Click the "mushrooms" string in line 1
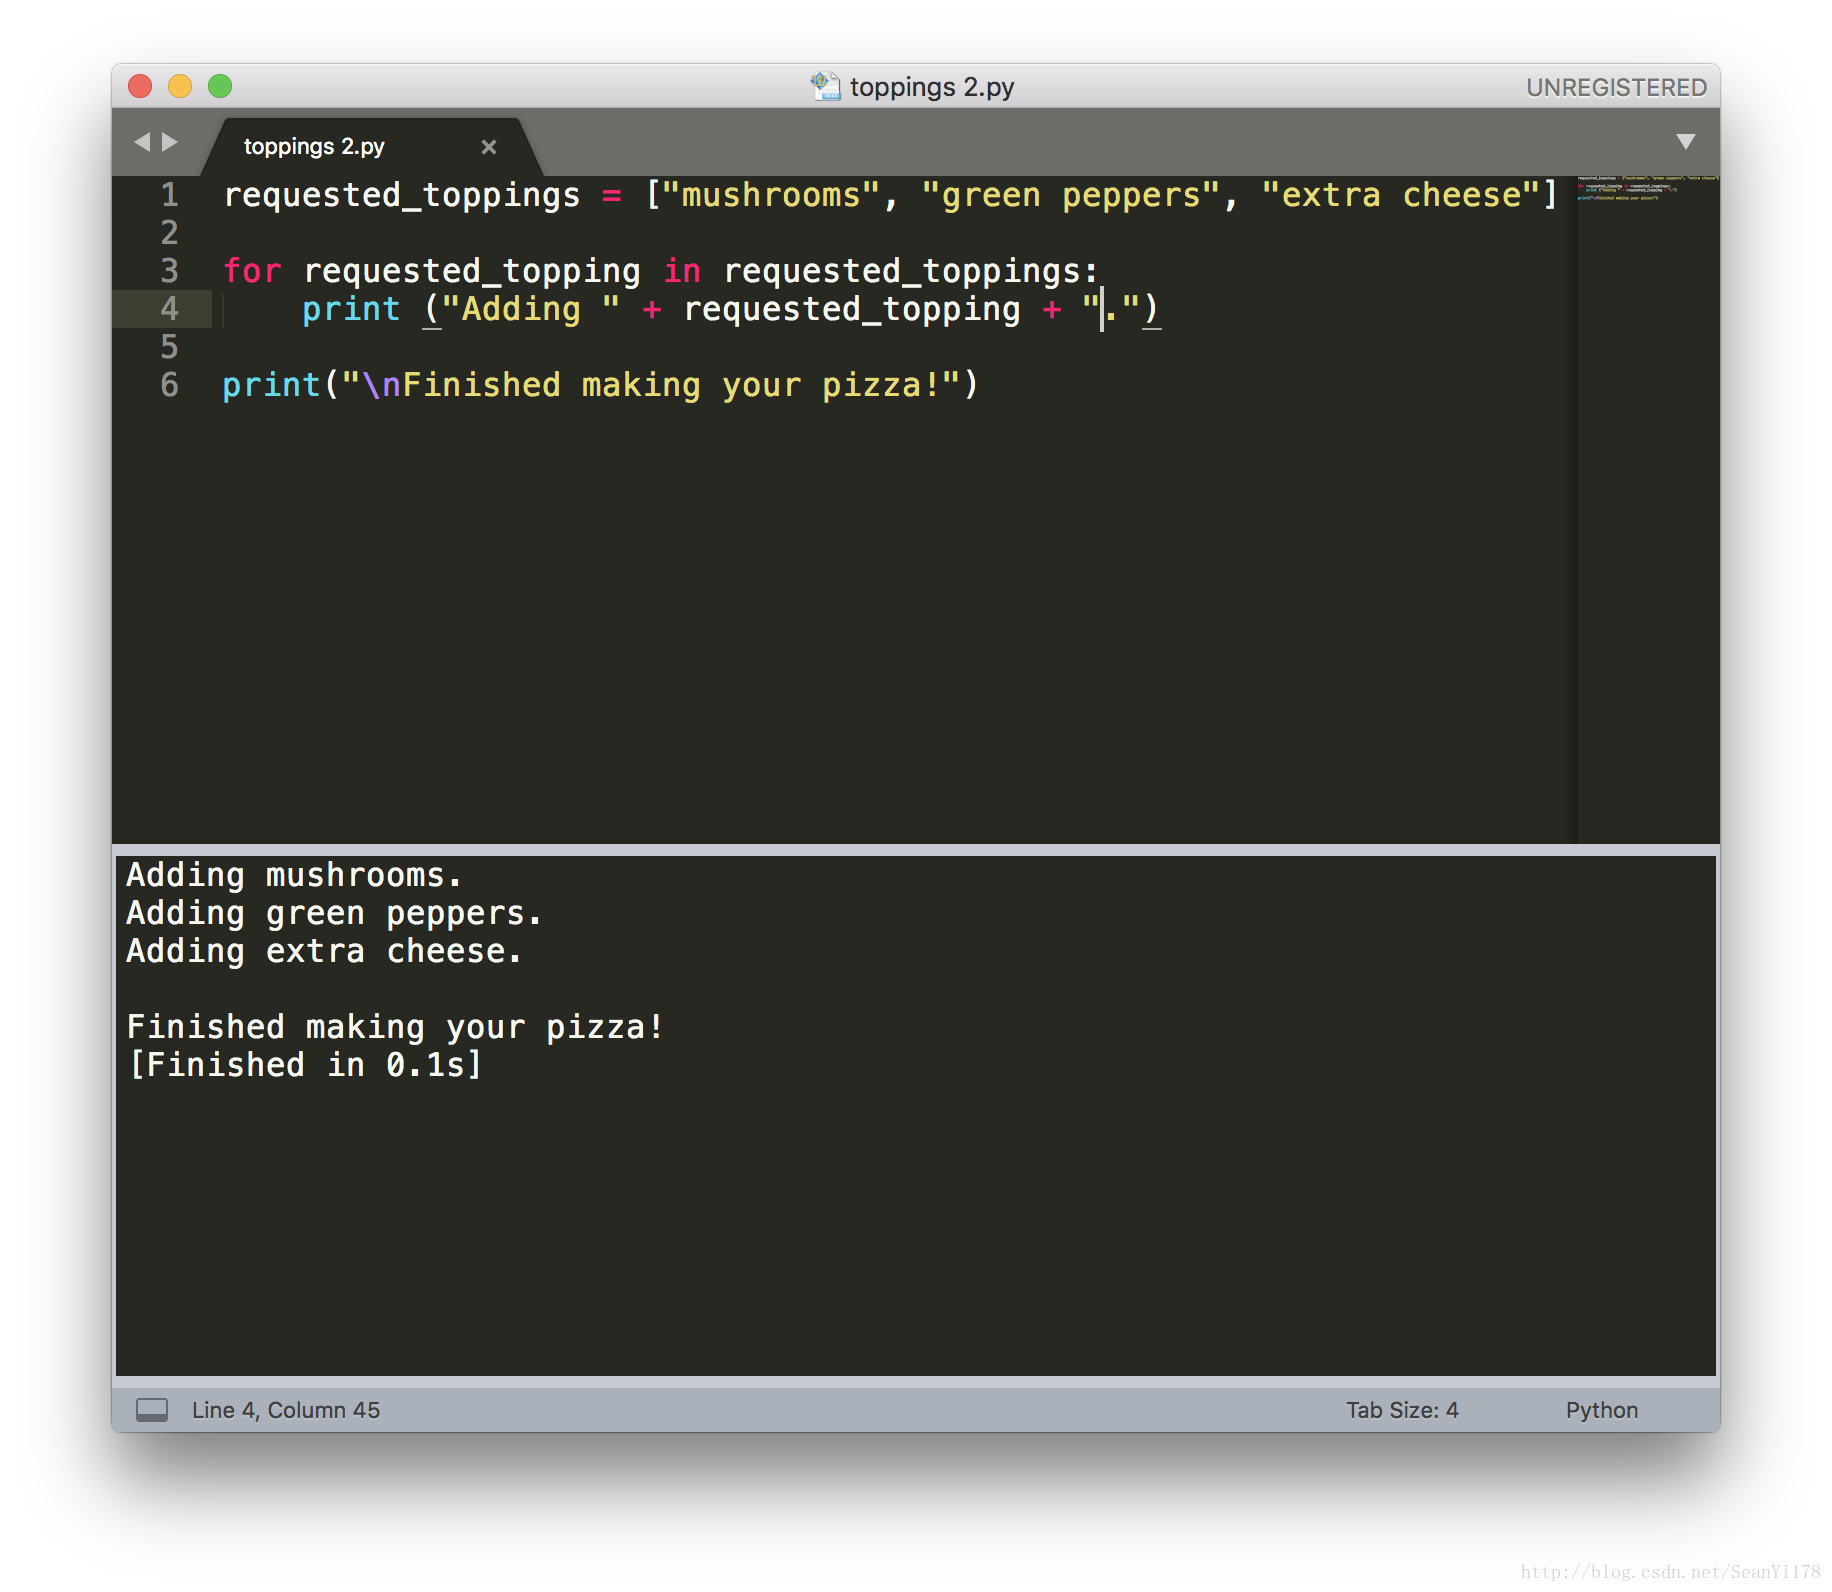This screenshot has width=1832, height=1592. (x=770, y=195)
